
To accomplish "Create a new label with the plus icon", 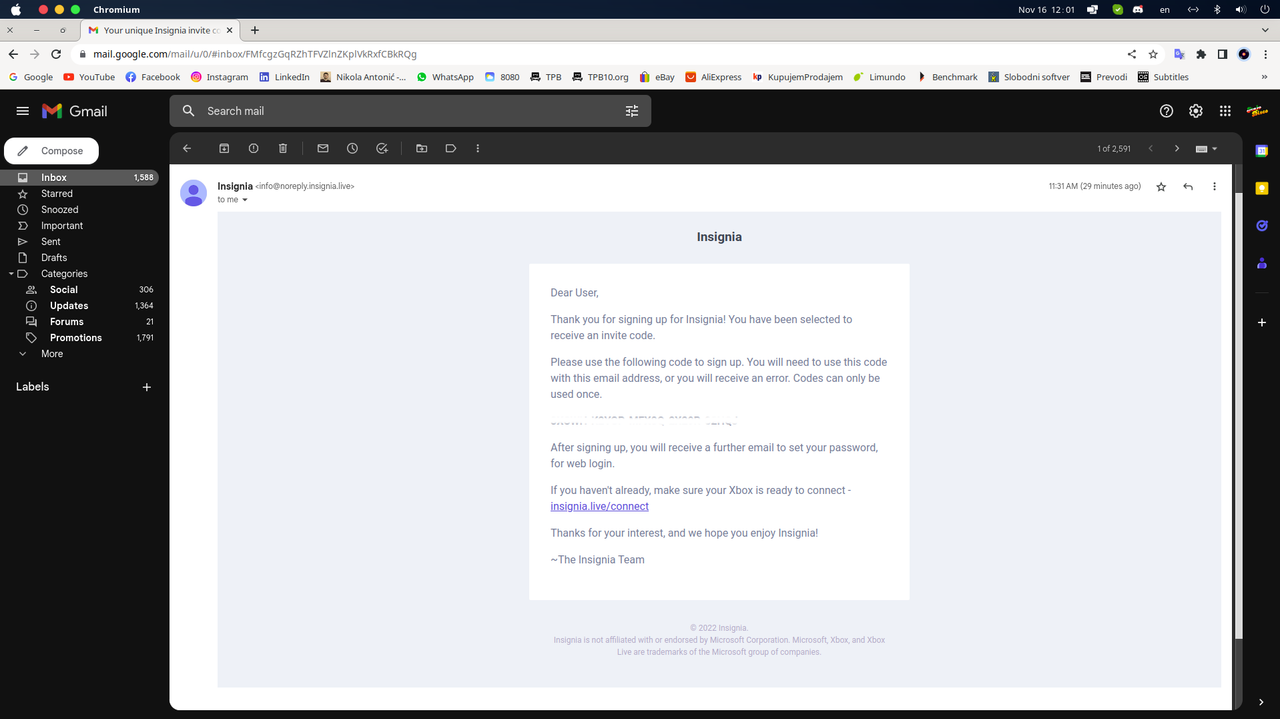I will pos(147,387).
